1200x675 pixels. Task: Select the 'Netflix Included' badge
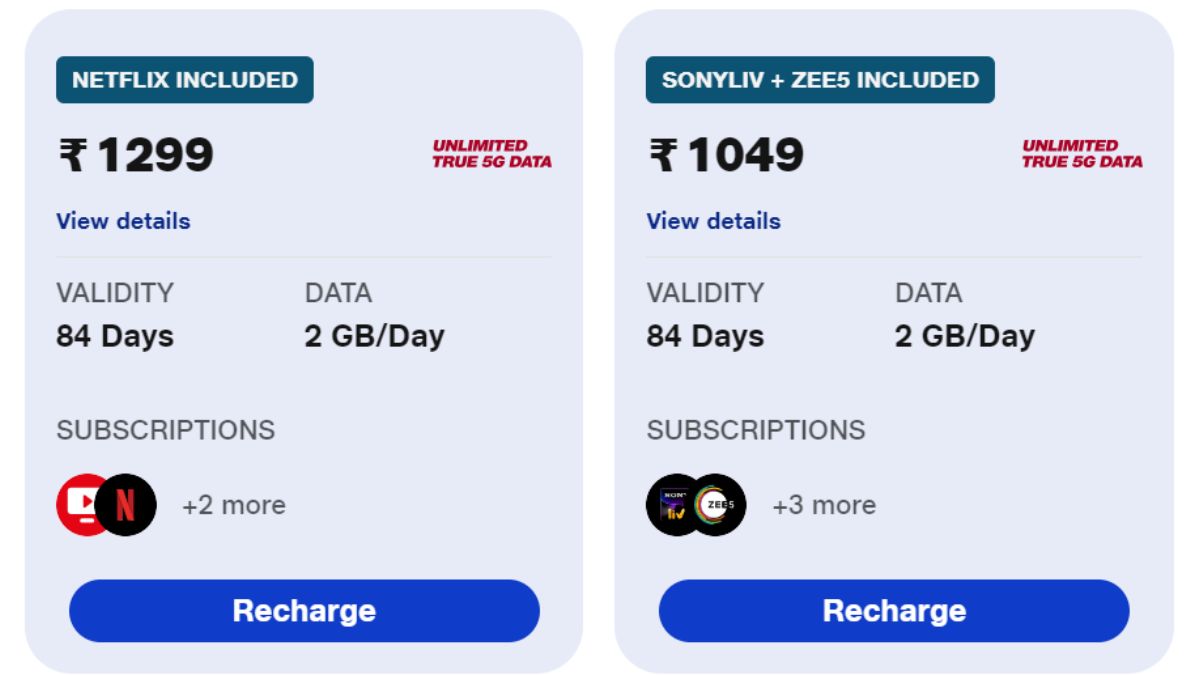185,80
